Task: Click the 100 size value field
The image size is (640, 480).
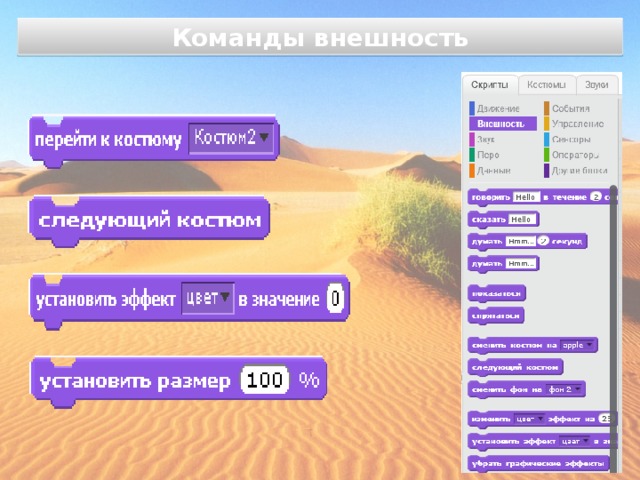Action: click(x=265, y=380)
